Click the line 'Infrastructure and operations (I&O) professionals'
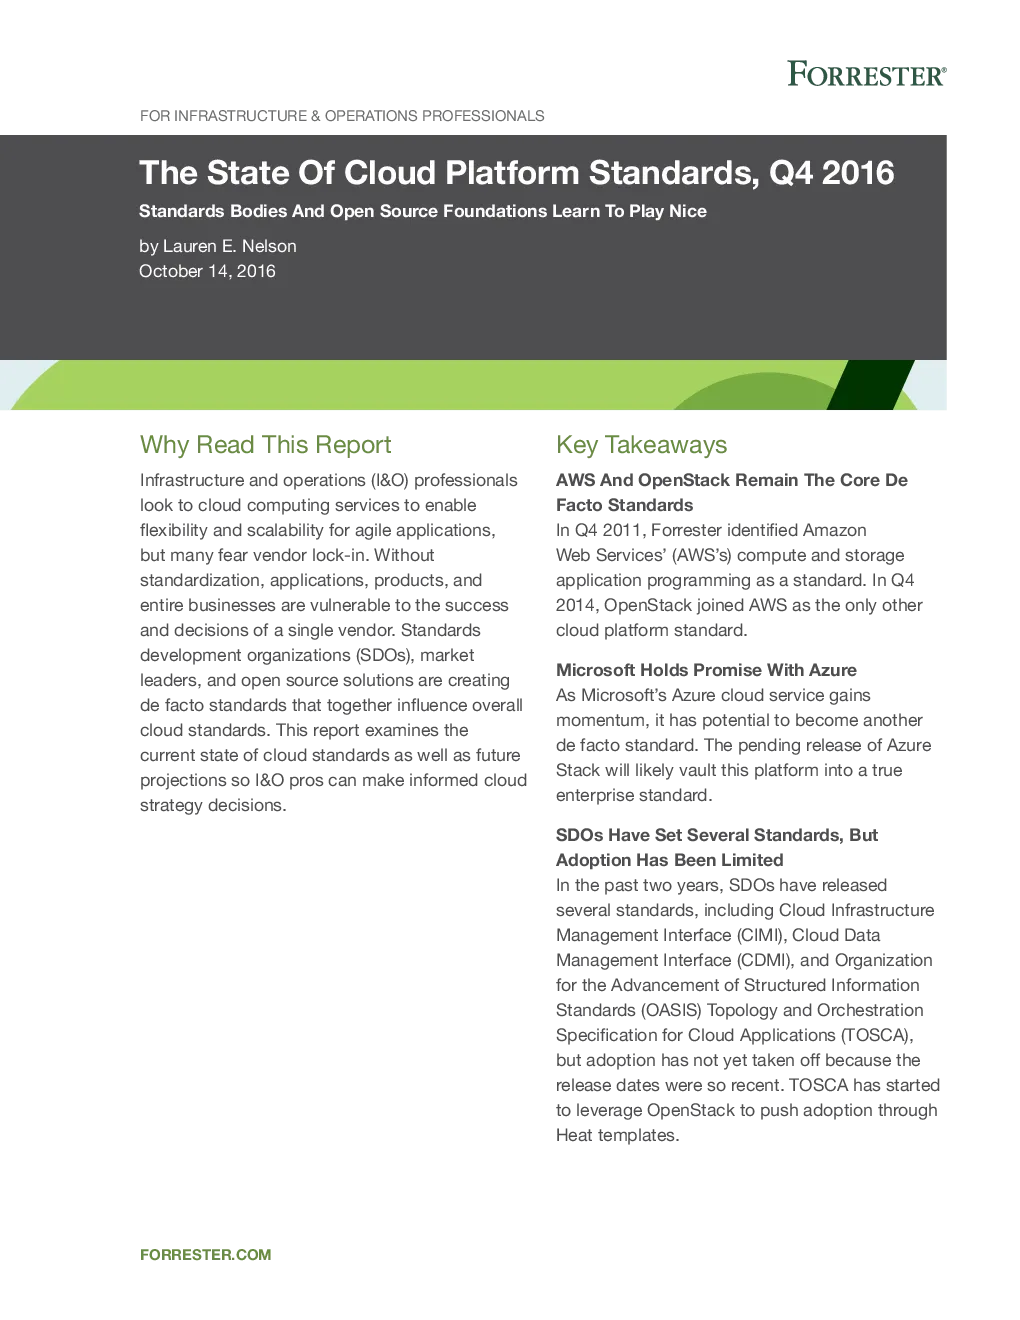Viewport: 1020px width, 1320px height. coord(329,480)
